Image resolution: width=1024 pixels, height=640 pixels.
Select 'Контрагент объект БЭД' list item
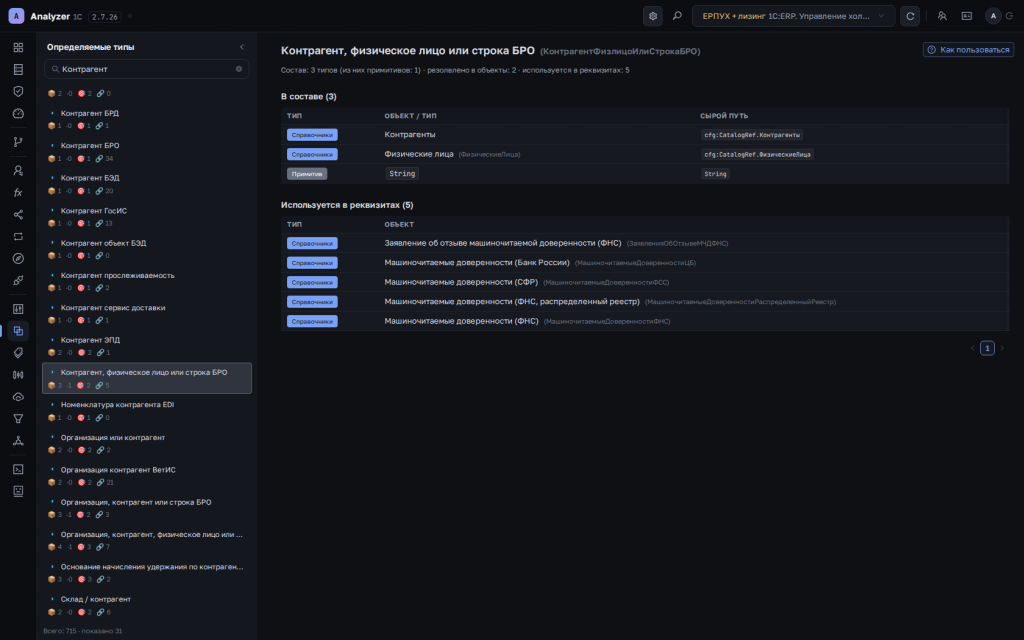point(147,249)
